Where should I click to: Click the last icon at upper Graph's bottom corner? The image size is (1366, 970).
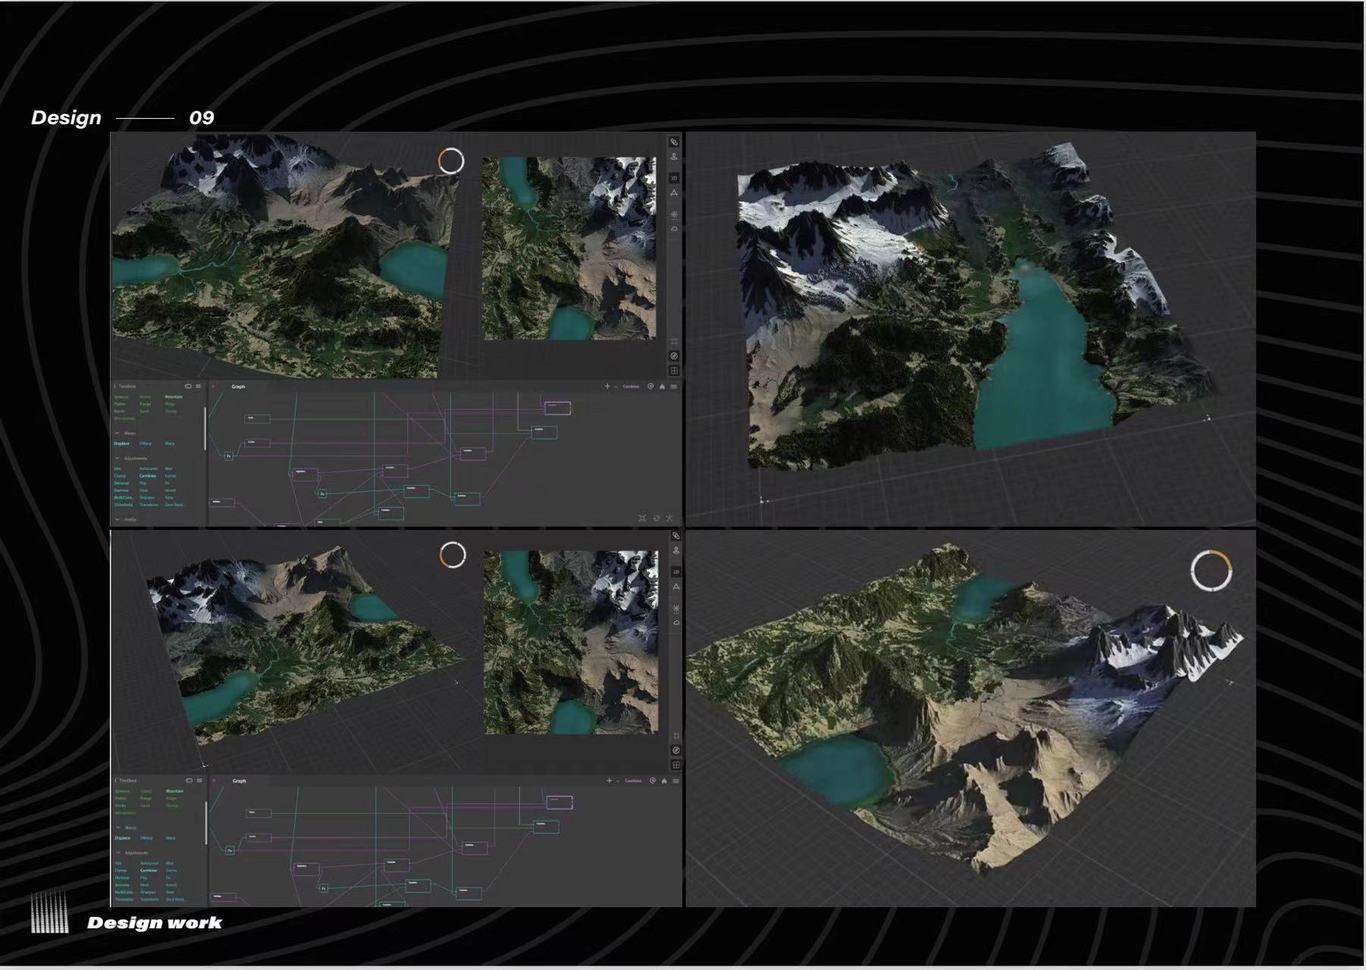(669, 518)
